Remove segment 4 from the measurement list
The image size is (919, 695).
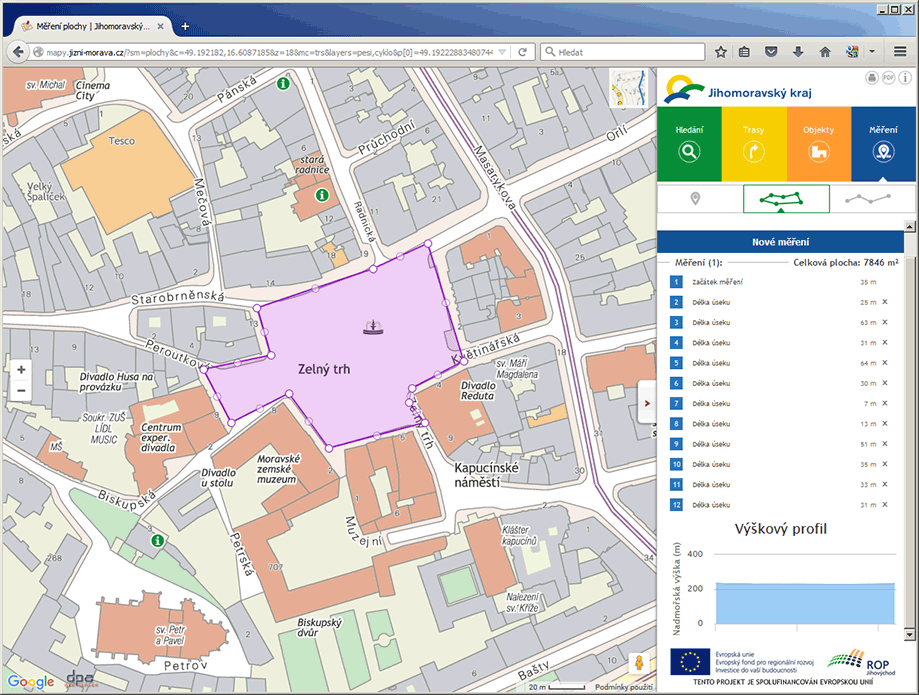coord(885,343)
